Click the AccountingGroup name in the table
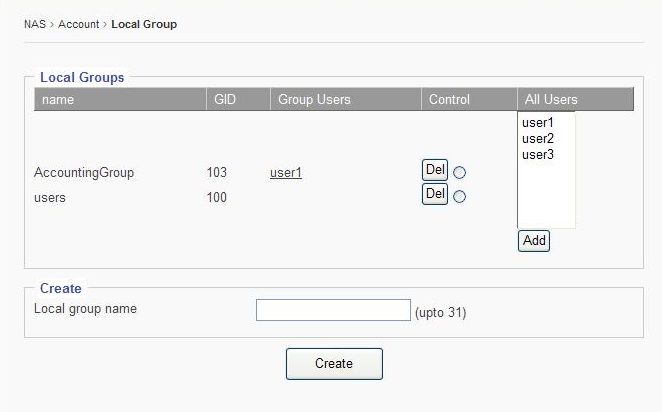The width and height of the screenshot is (662, 412). [x=84, y=173]
